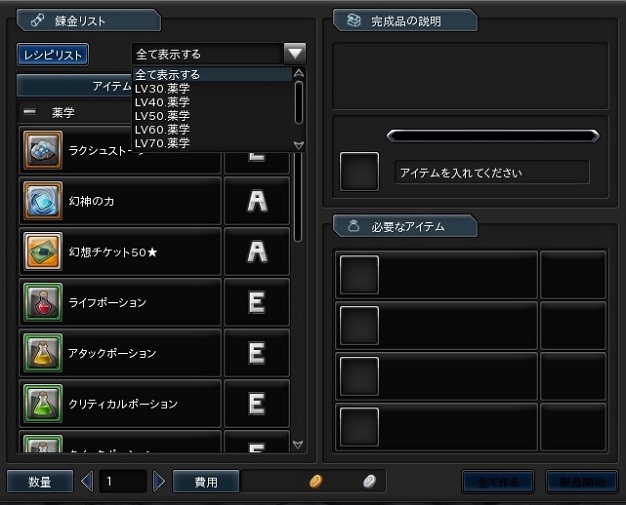
Task: Select the red ライフポーション icon
Action: [x=42, y=302]
